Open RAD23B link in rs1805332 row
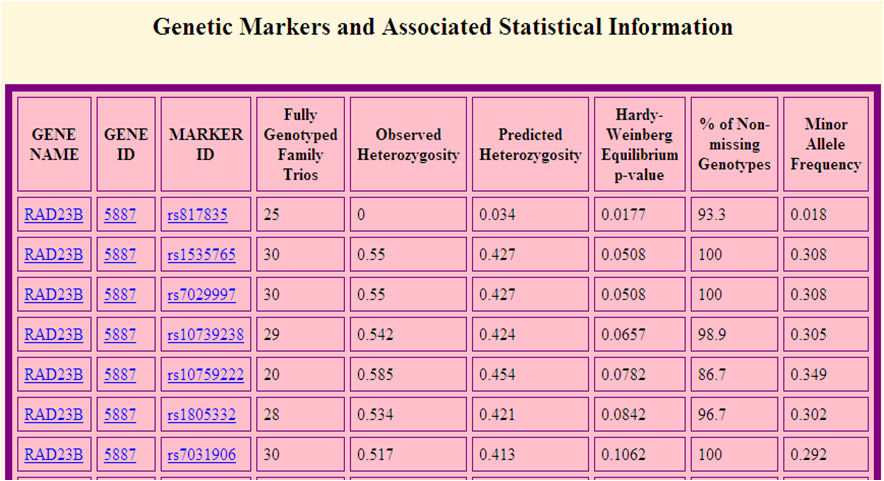Viewport: 884px width, 481px height. coord(54,414)
